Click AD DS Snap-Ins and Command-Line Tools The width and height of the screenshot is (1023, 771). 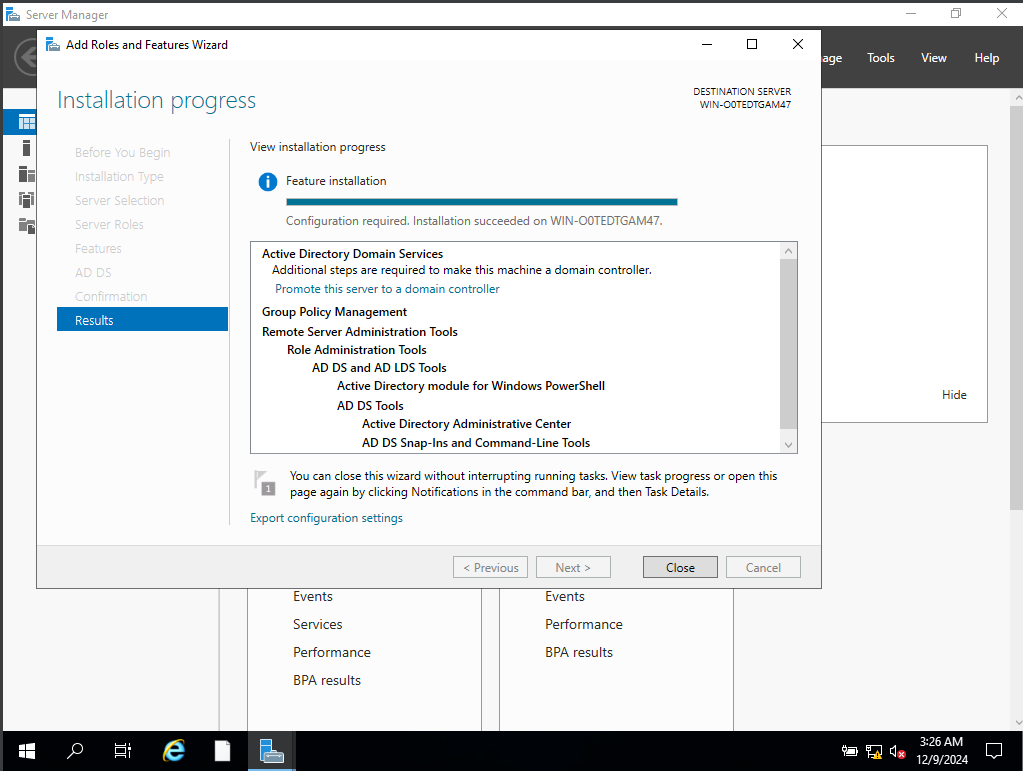pyautogui.click(x=476, y=443)
